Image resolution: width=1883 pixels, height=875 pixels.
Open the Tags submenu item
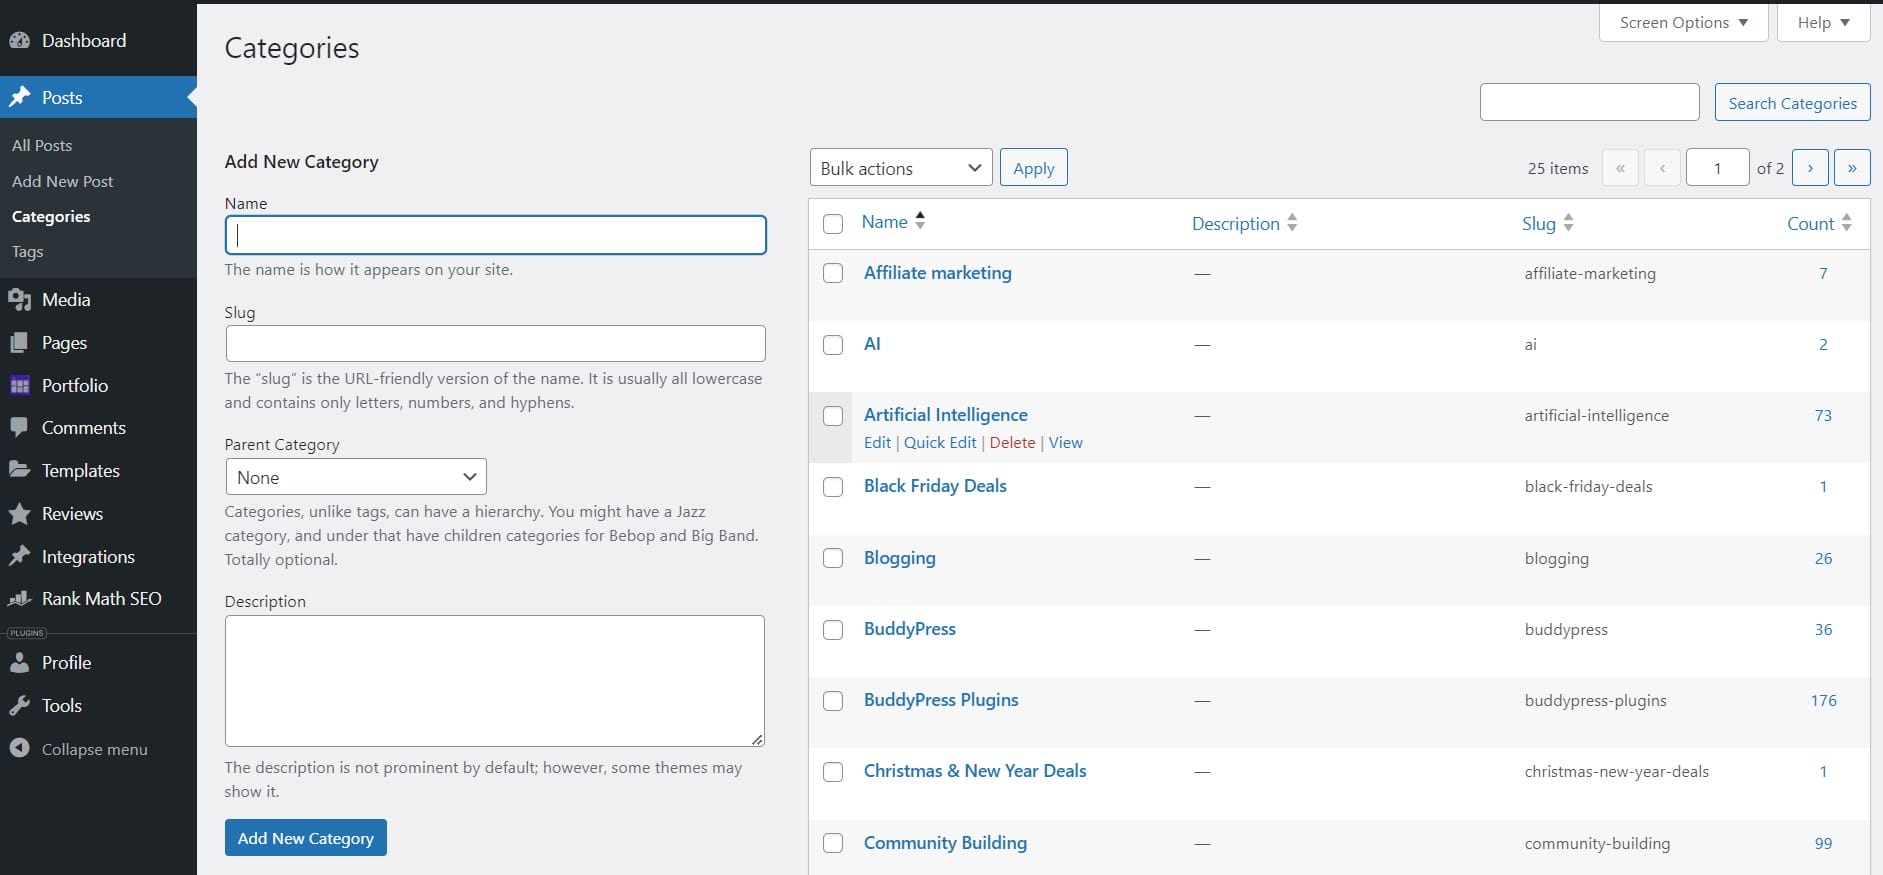coord(28,252)
